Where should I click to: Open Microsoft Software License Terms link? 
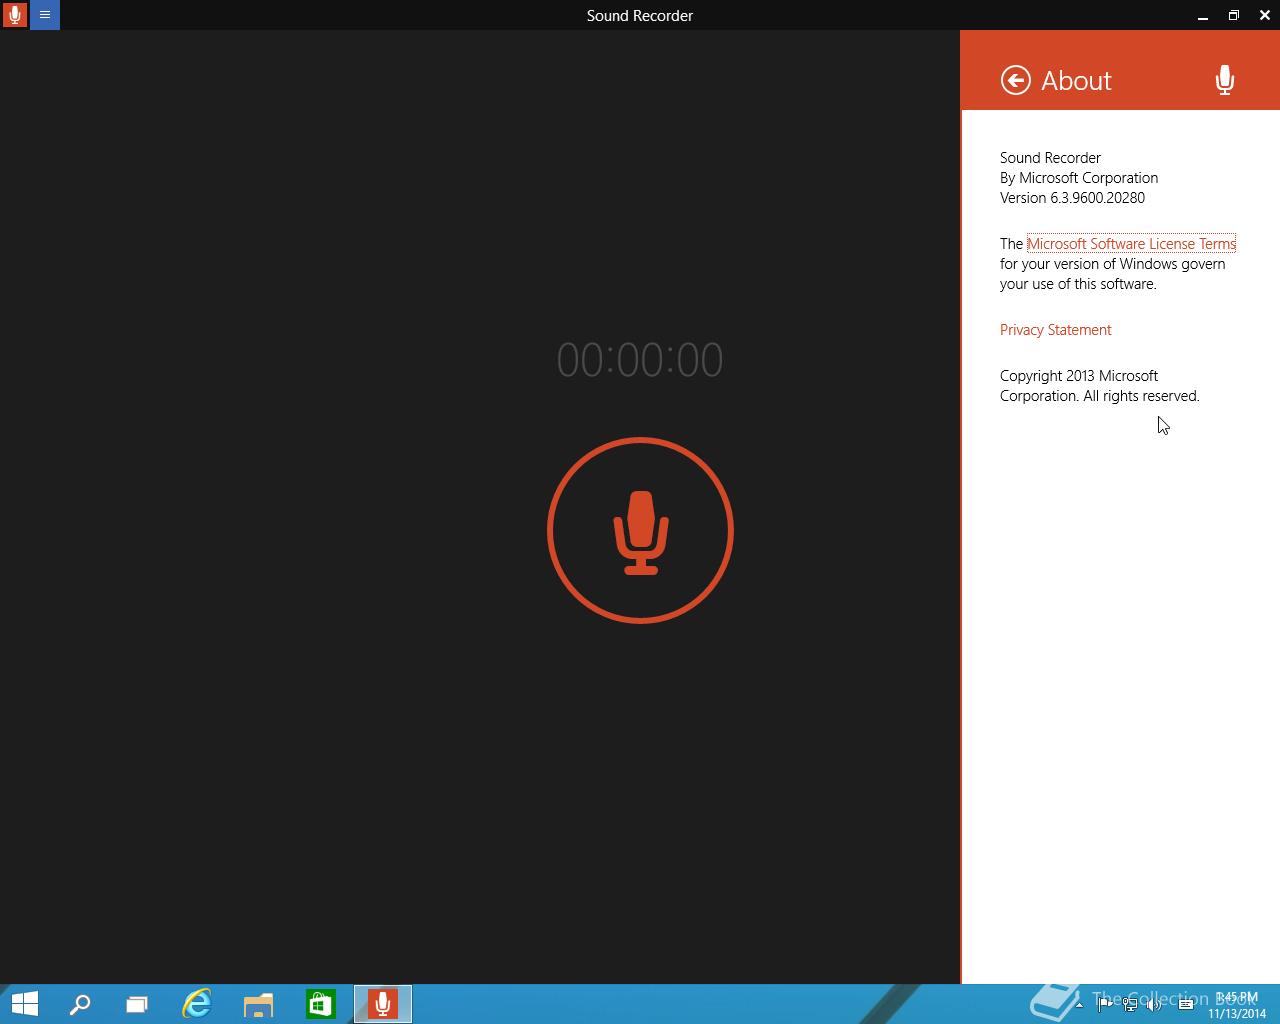[1131, 243]
